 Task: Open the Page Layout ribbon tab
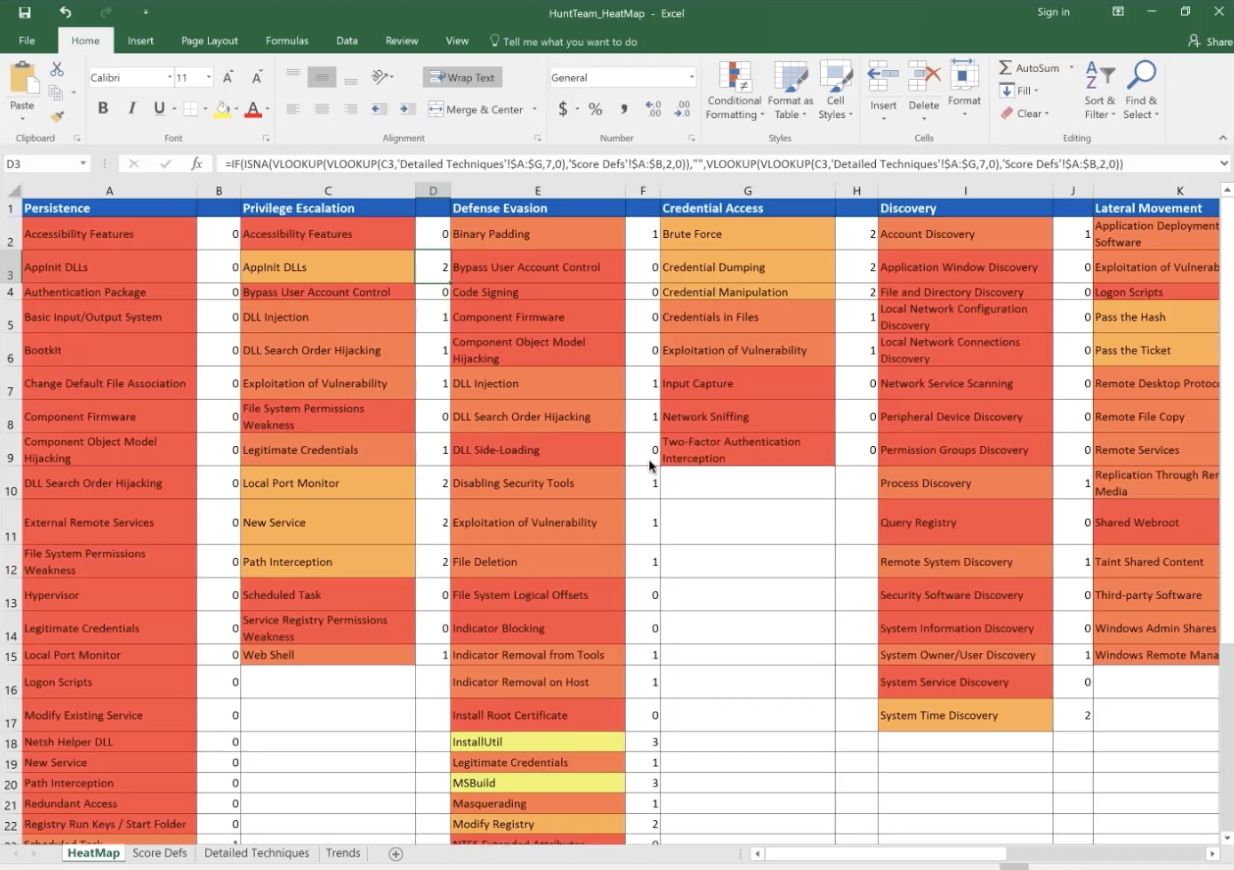point(209,41)
